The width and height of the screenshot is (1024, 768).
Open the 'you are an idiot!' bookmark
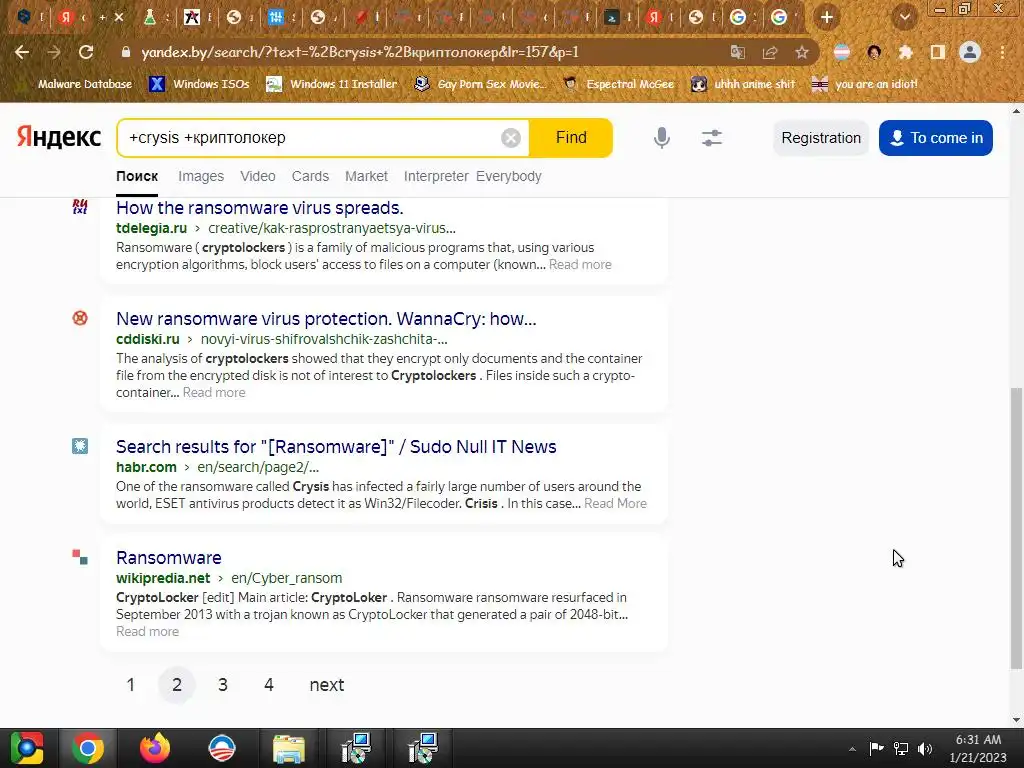click(x=865, y=84)
